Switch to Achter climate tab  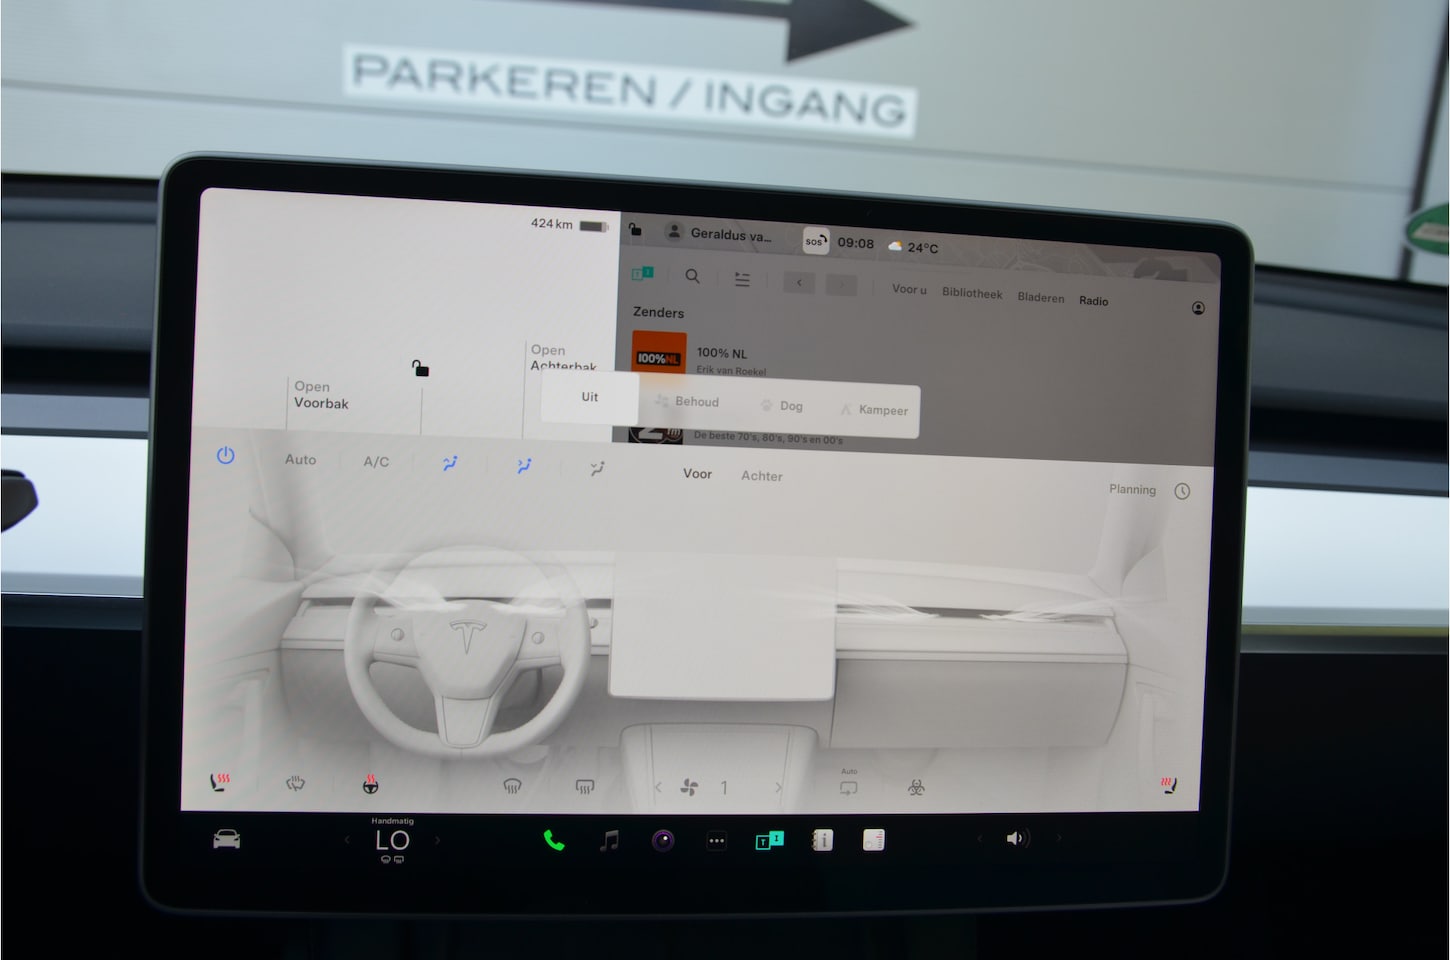(761, 476)
